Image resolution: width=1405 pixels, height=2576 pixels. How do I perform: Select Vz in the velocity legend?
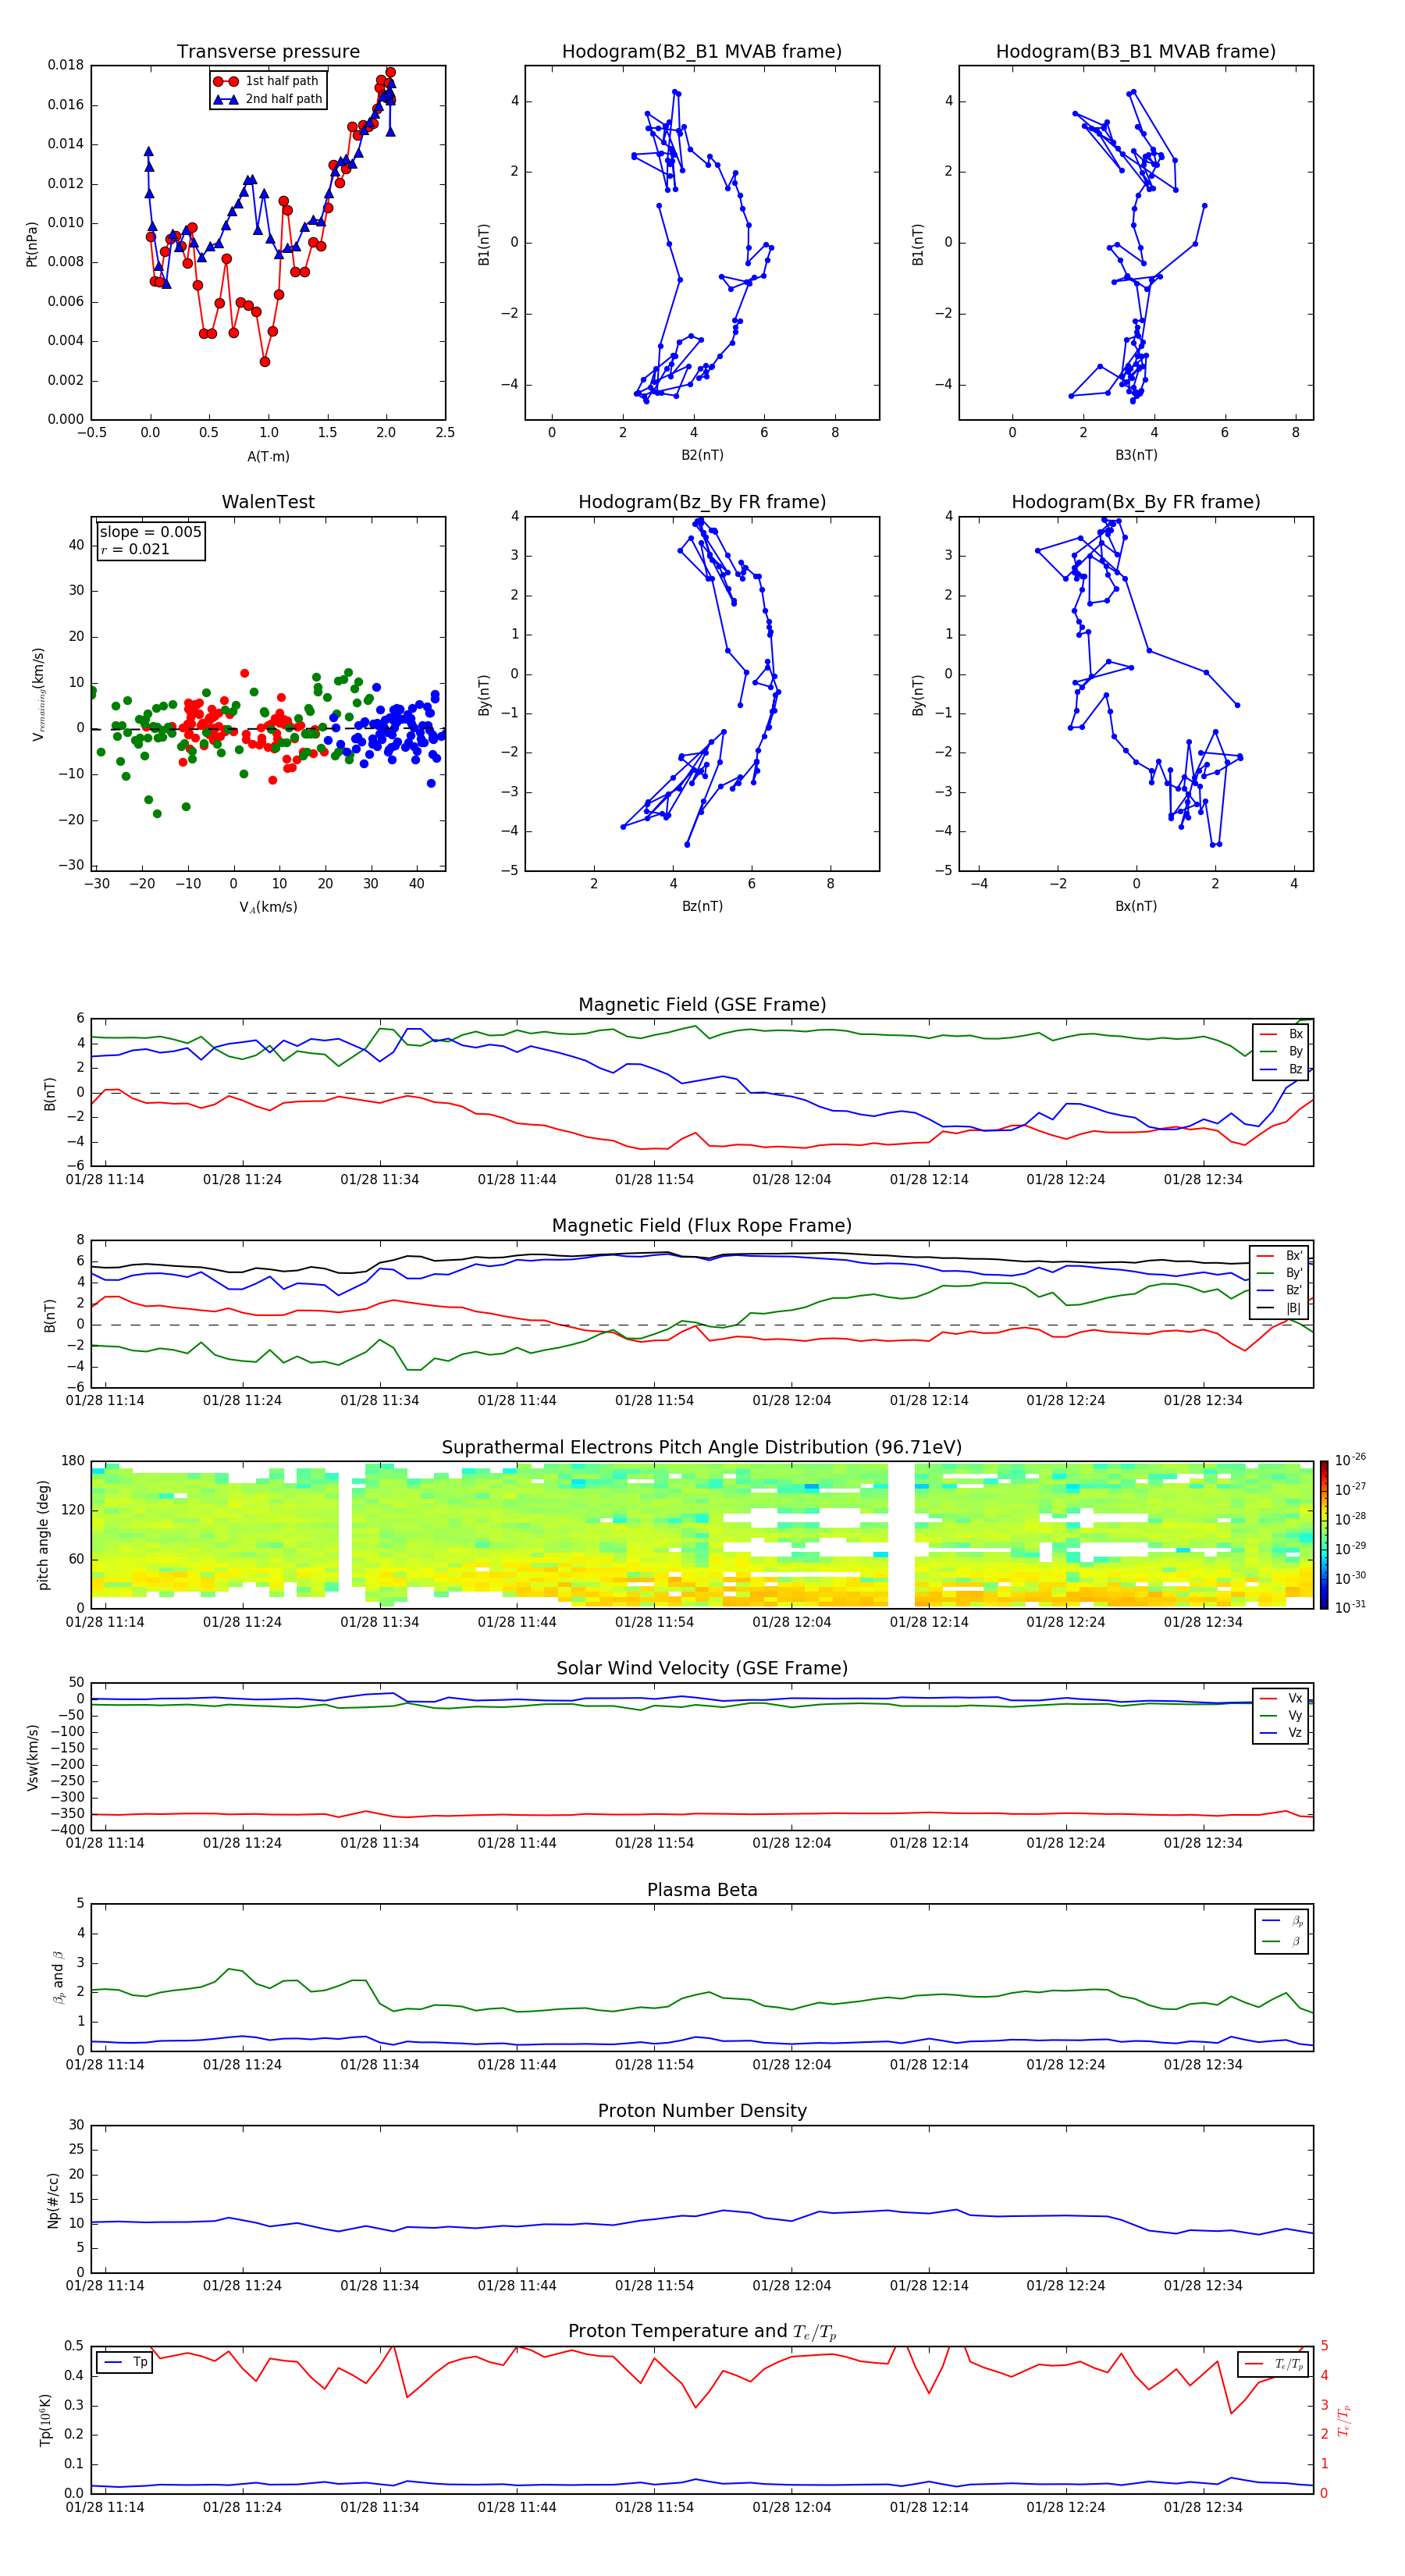[1281, 1733]
